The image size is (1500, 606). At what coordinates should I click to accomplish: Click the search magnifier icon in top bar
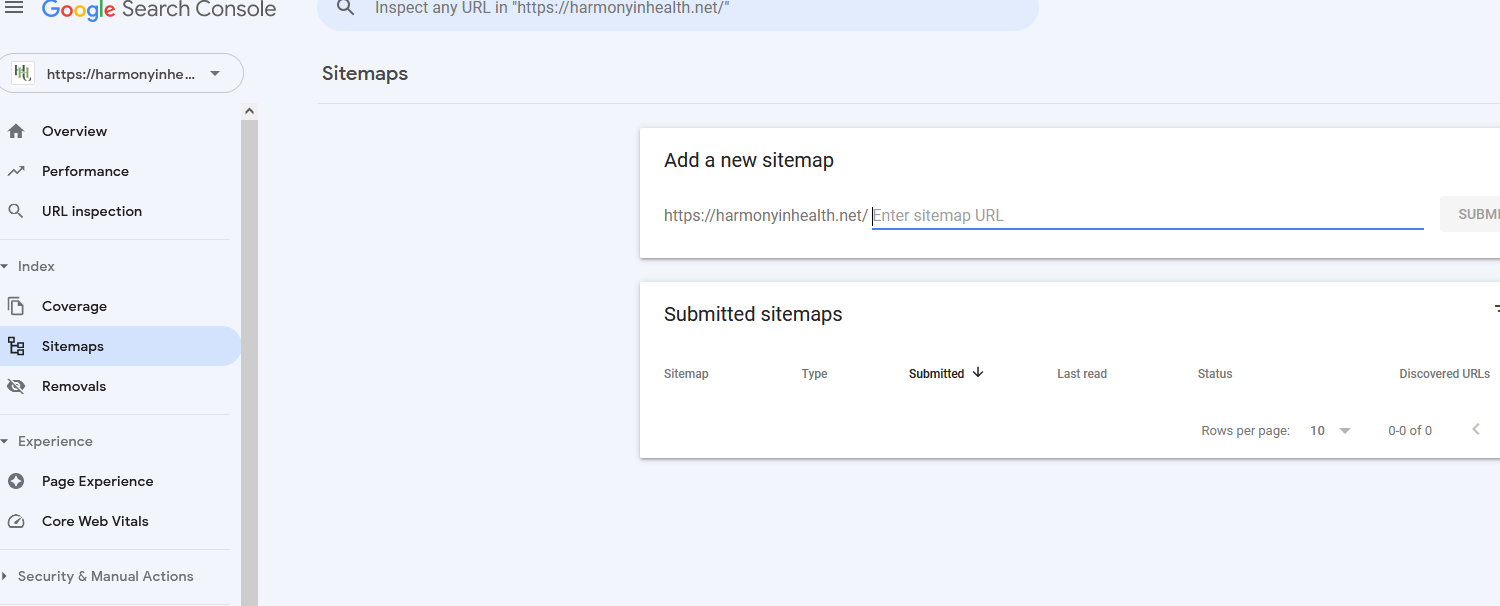click(346, 8)
